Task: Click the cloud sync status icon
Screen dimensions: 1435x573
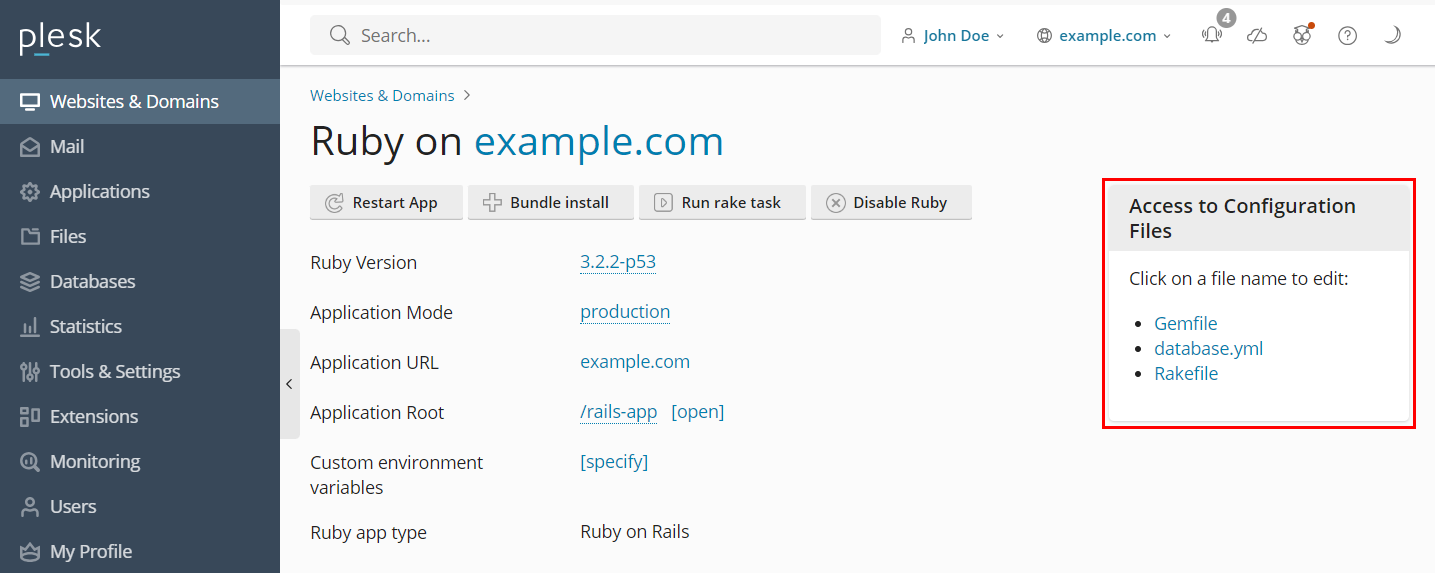Action: [1257, 36]
